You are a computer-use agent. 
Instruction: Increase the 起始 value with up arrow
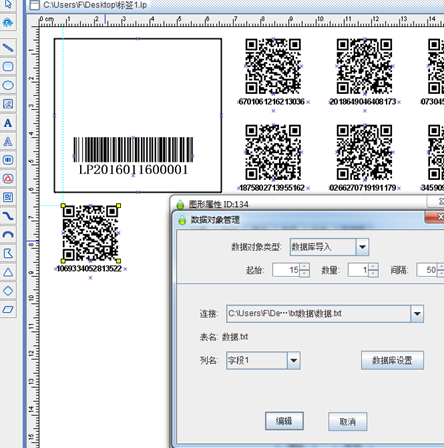pos(304,267)
